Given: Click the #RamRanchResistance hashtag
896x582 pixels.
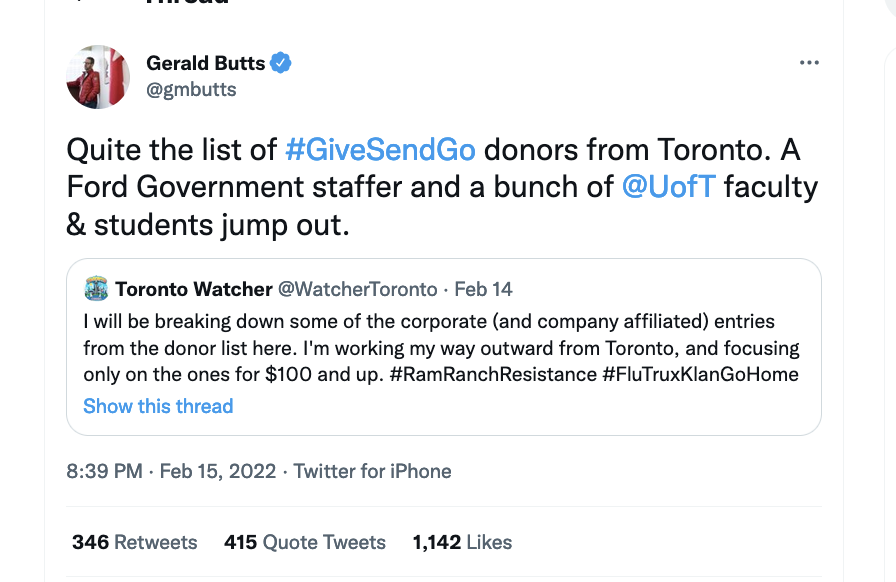Looking at the screenshot, I should (x=493, y=374).
